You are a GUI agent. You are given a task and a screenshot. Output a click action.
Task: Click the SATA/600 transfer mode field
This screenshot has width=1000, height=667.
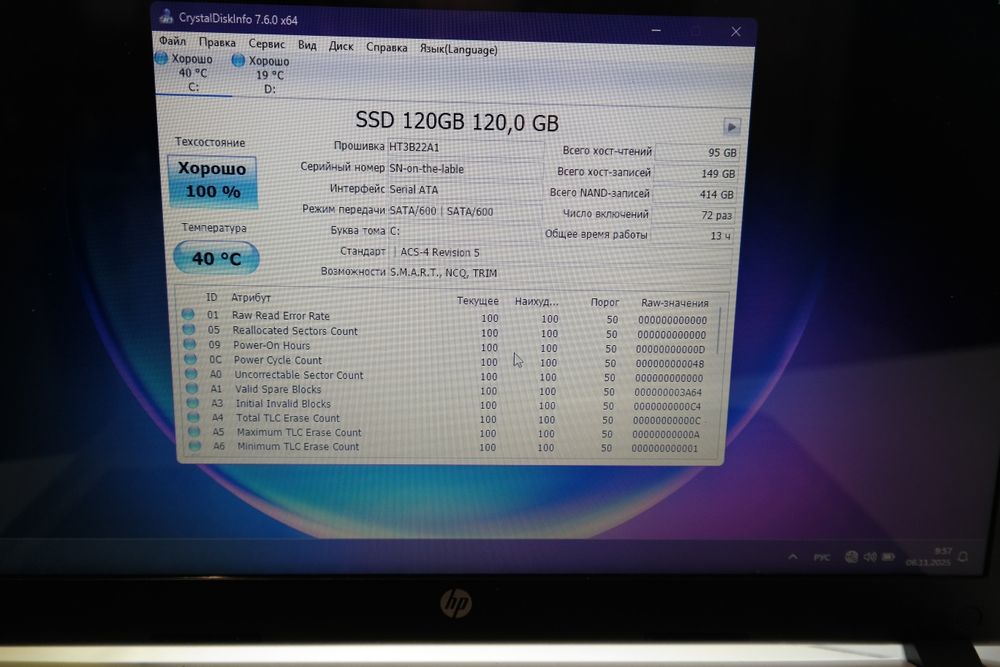(x=464, y=212)
